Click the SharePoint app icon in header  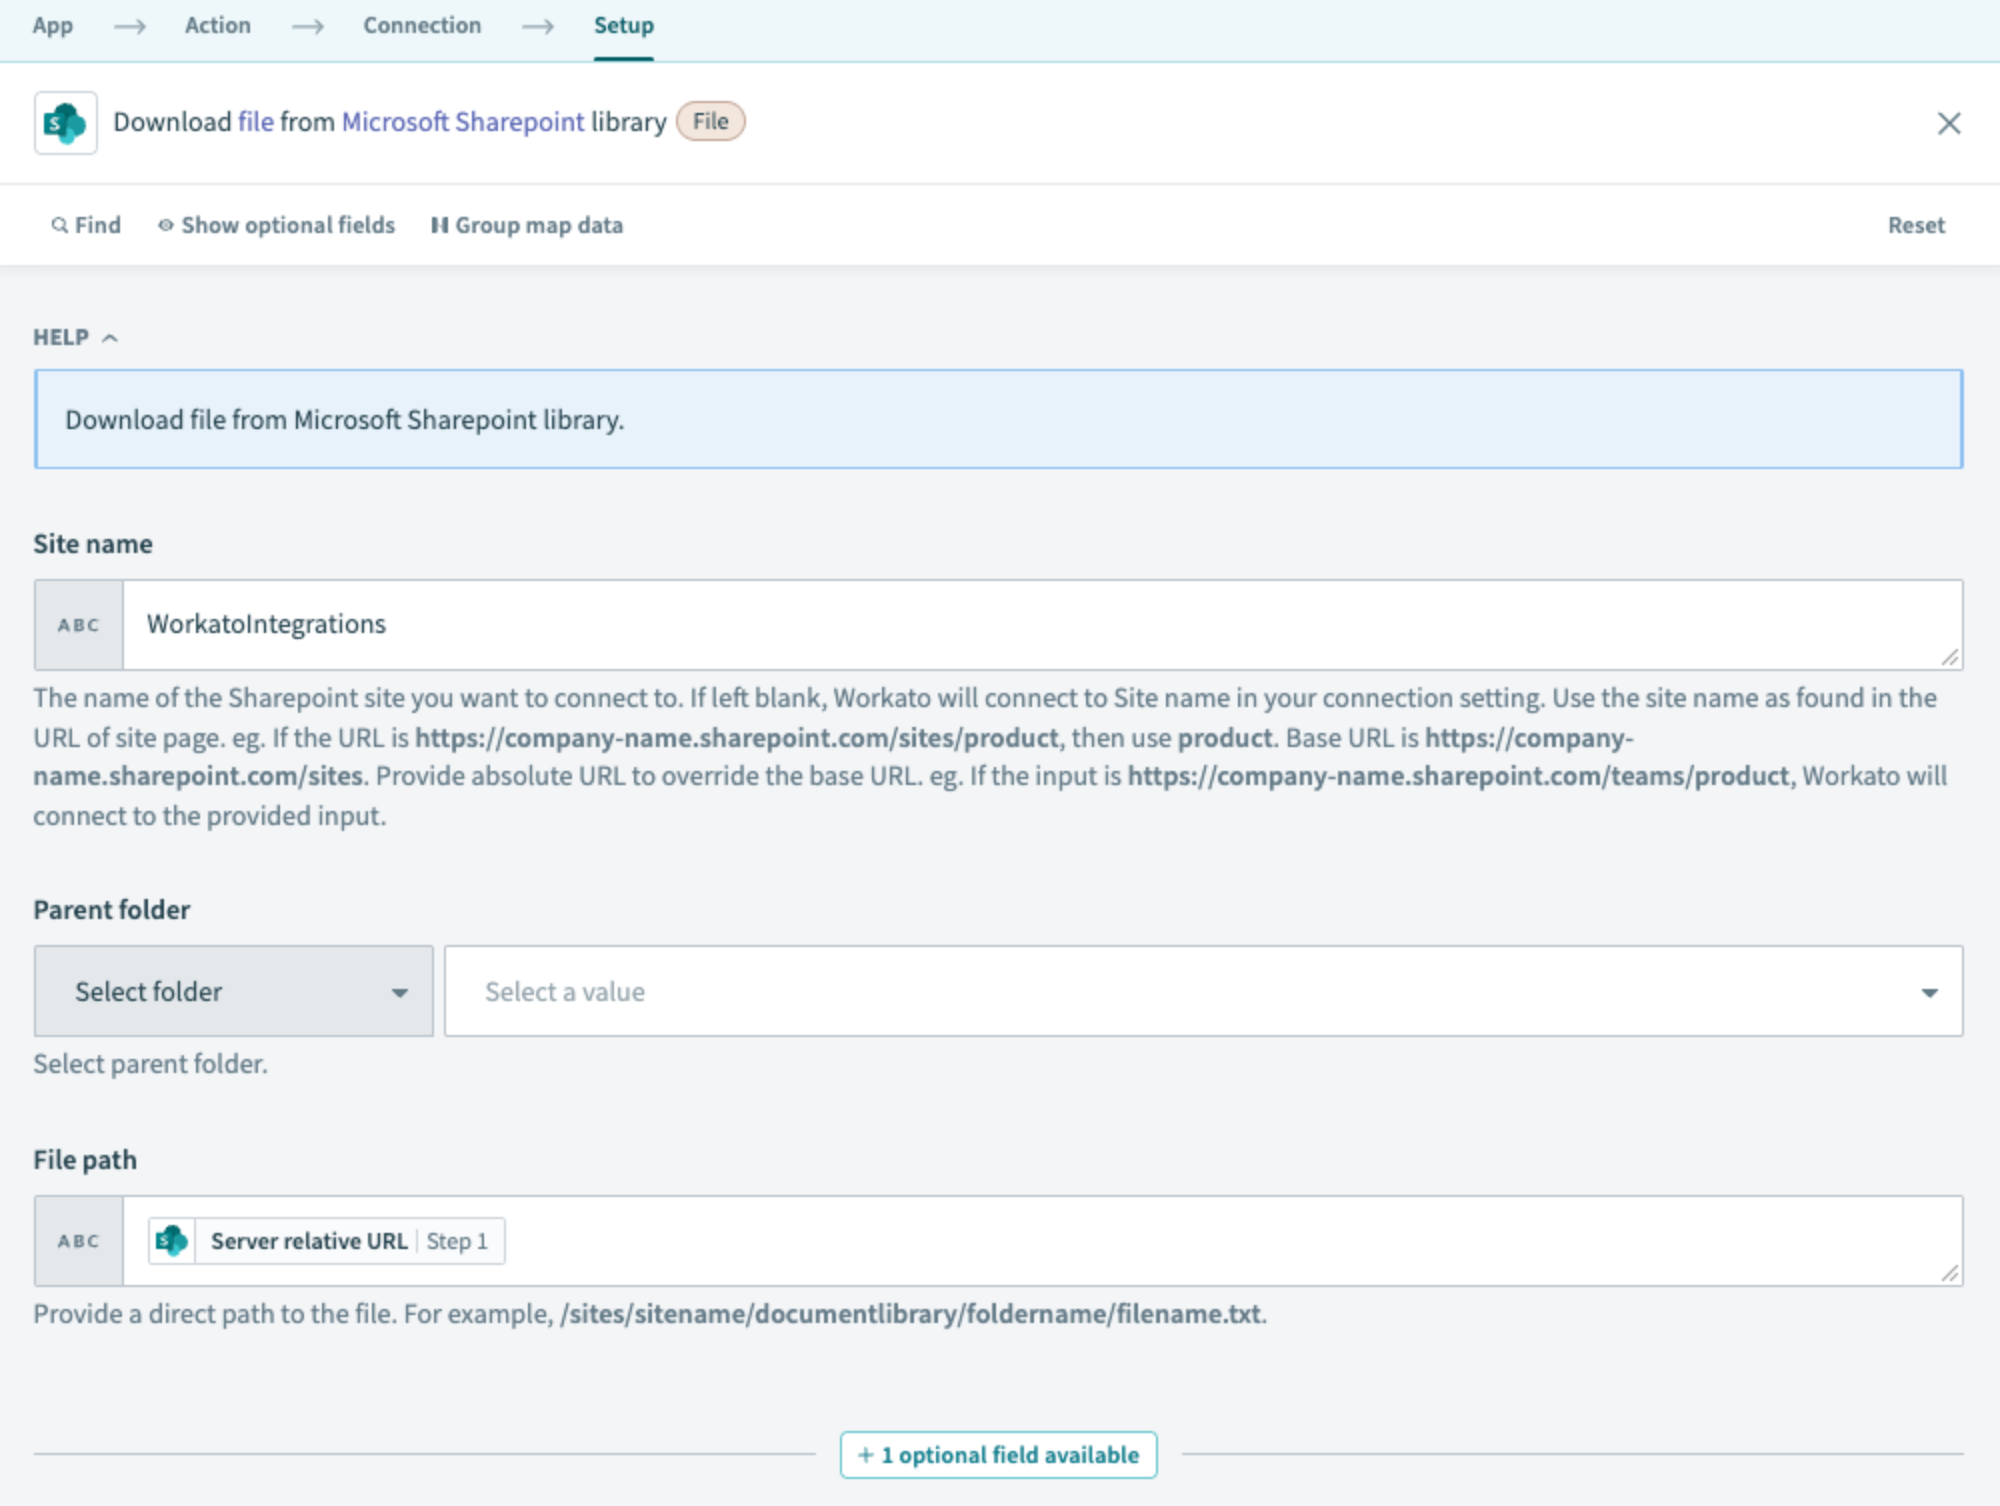tap(65, 123)
